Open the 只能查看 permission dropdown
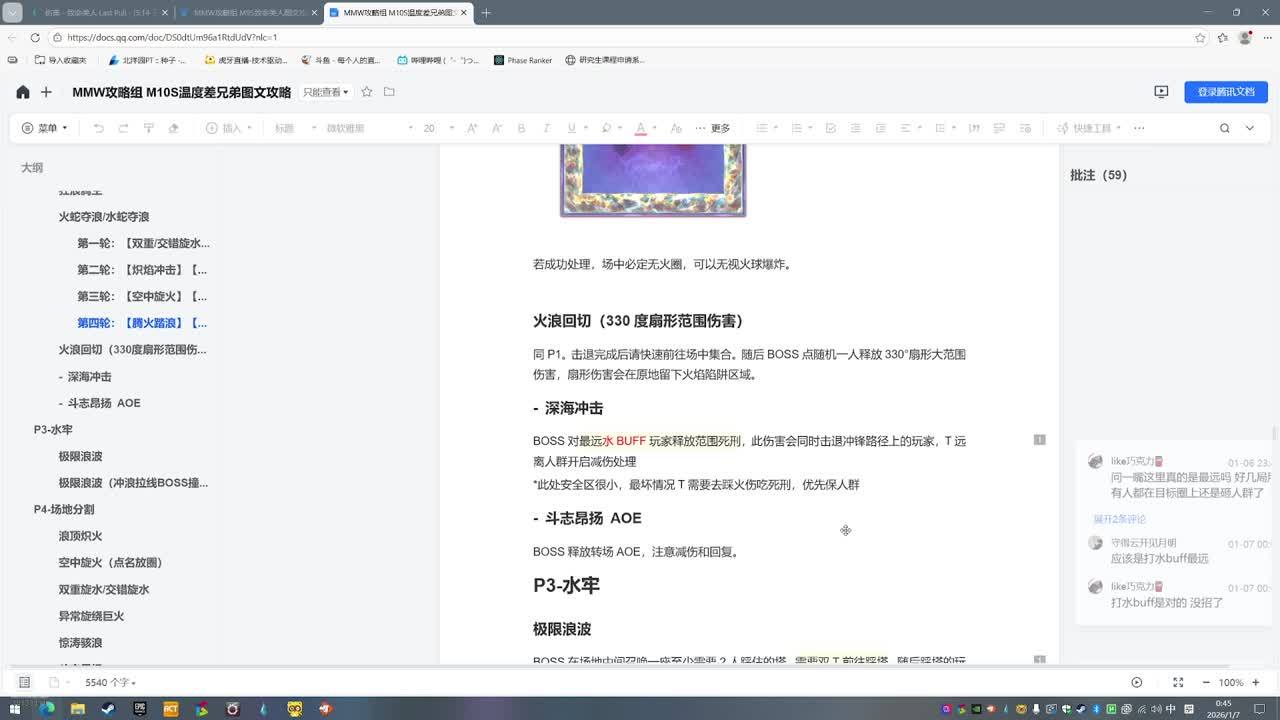The image size is (1280, 720). pos(325,92)
